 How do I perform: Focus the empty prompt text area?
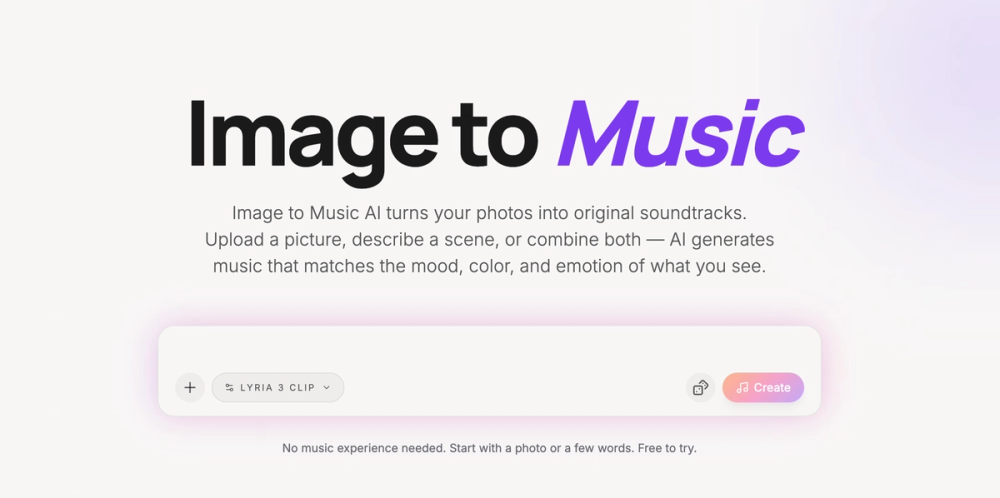coord(489,349)
